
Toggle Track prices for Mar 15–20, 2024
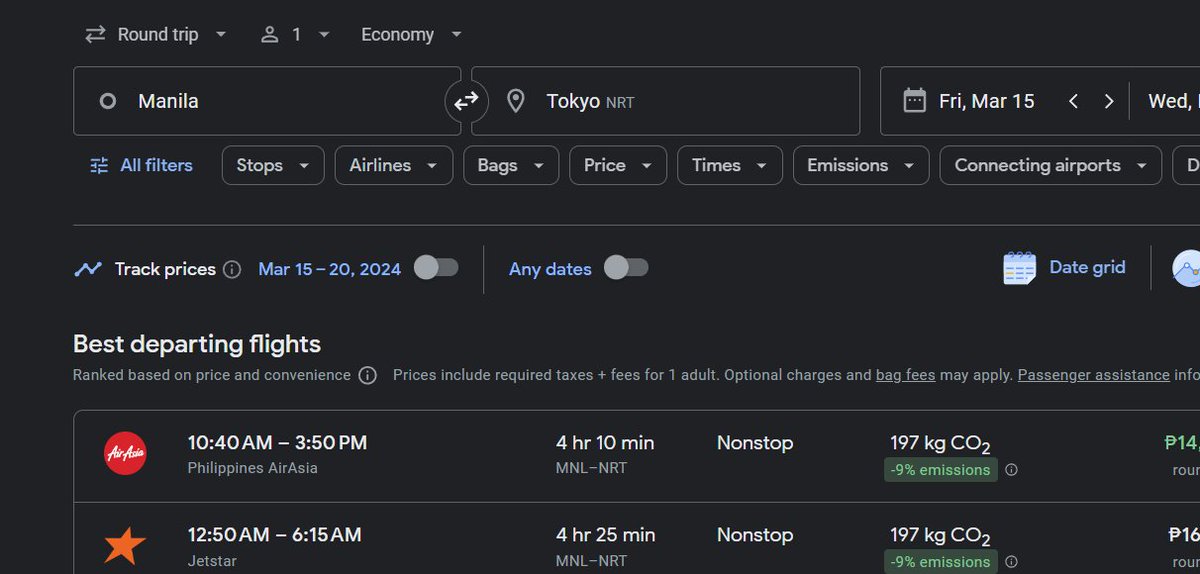click(436, 268)
